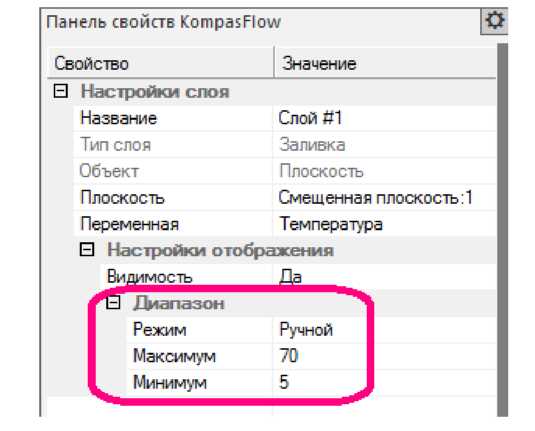Edit the Минимум value 5
This screenshot has height=431, width=535.
tap(384, 382)
